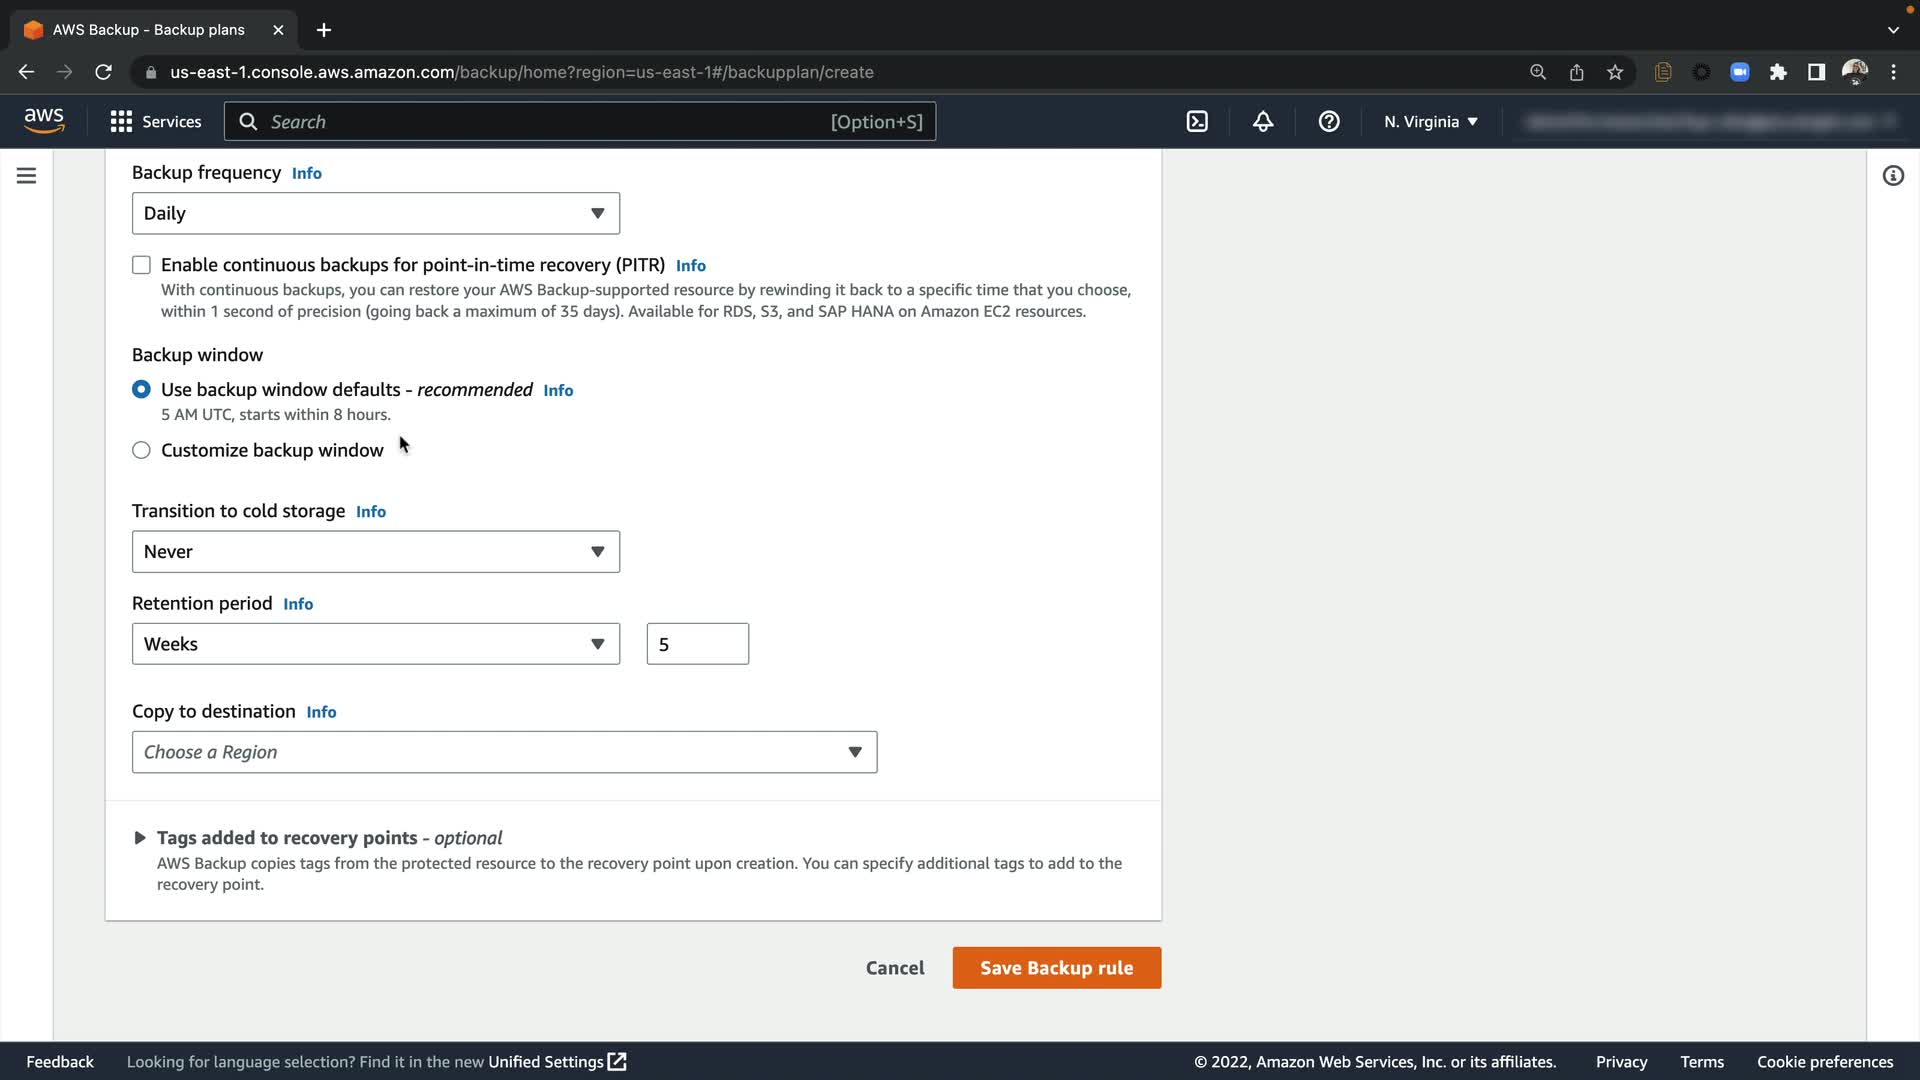Select Customize backup window option
This screenshot has height=1080, width=1920.
(141, 451)
